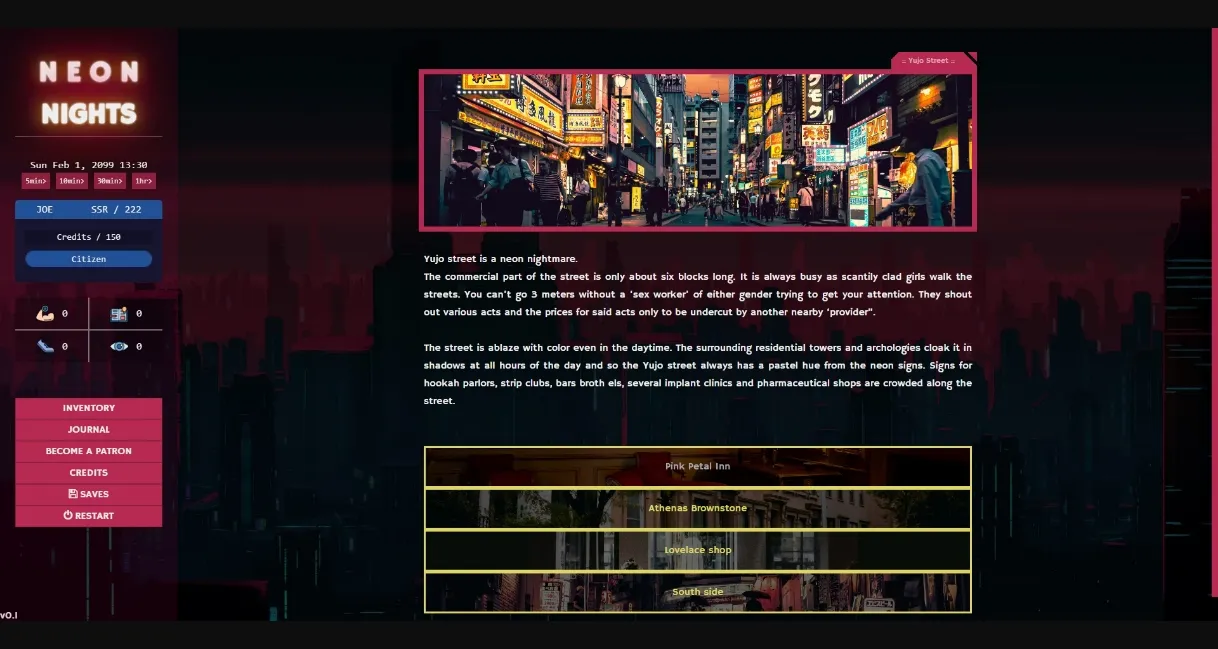
Task: Click the NEON NIGHTS logo
Action: (x=87, y=90)
